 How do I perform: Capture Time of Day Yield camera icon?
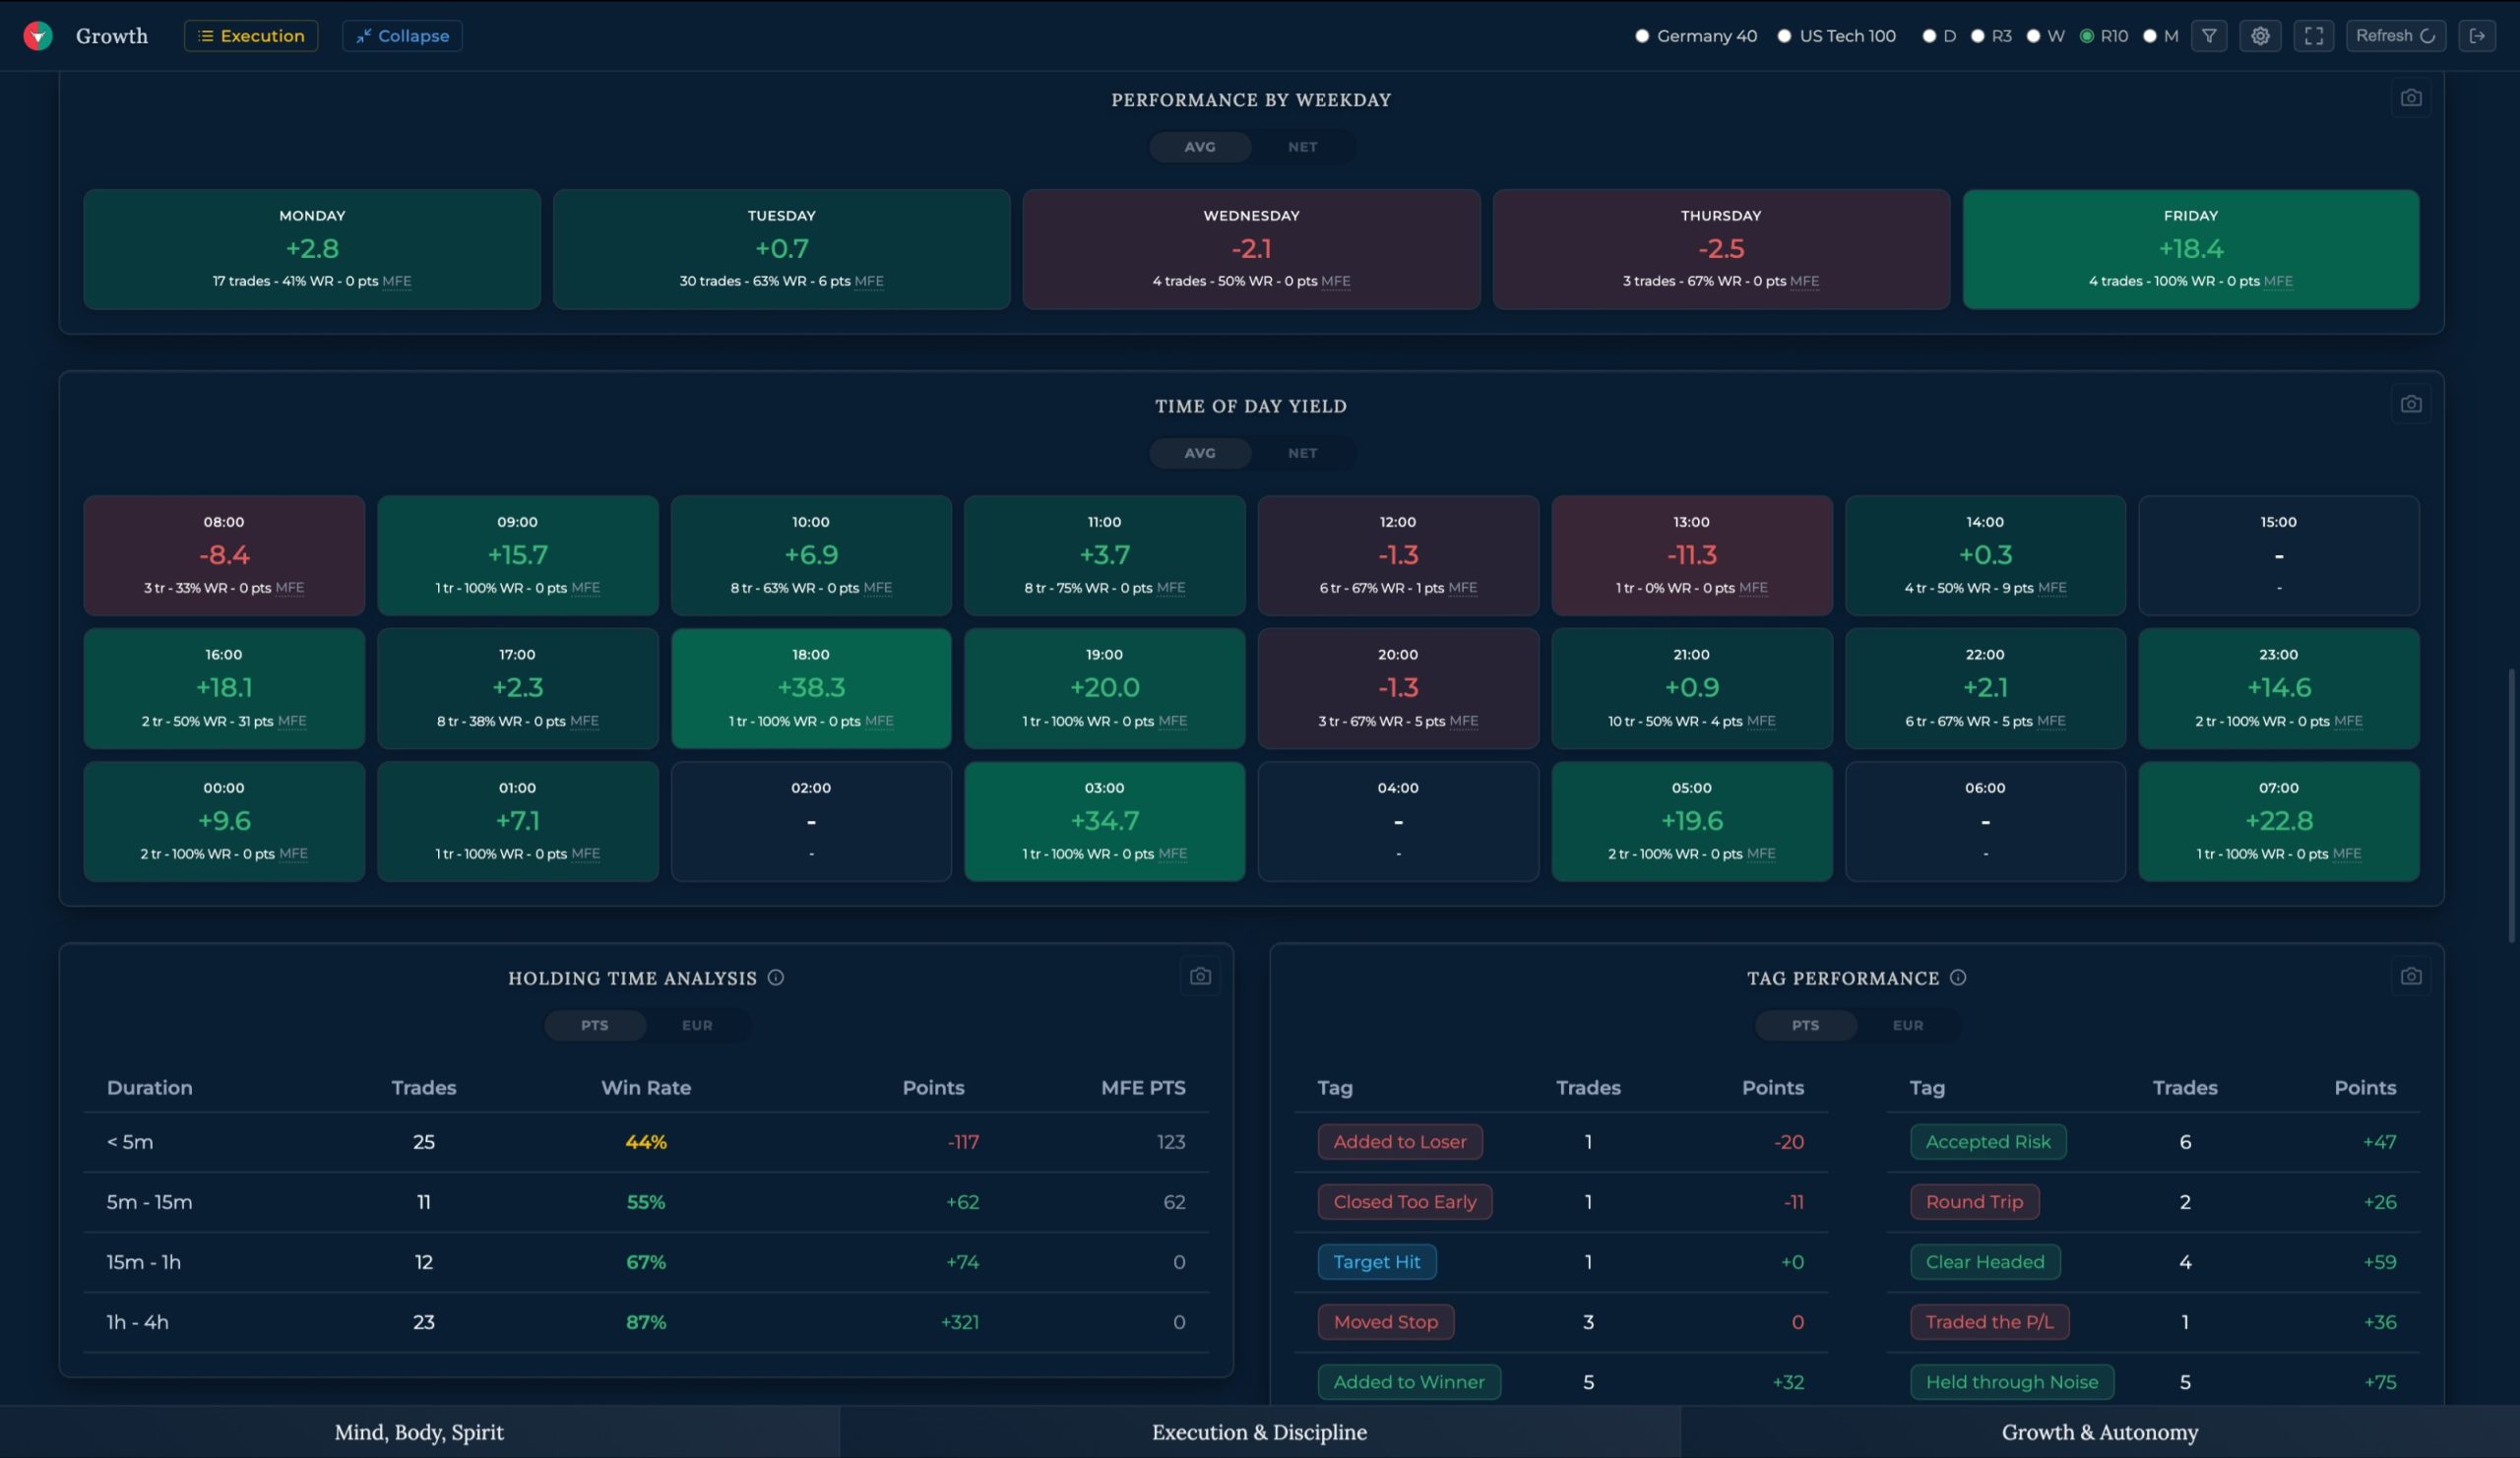pyautogui.click(x=2410, y=404)
